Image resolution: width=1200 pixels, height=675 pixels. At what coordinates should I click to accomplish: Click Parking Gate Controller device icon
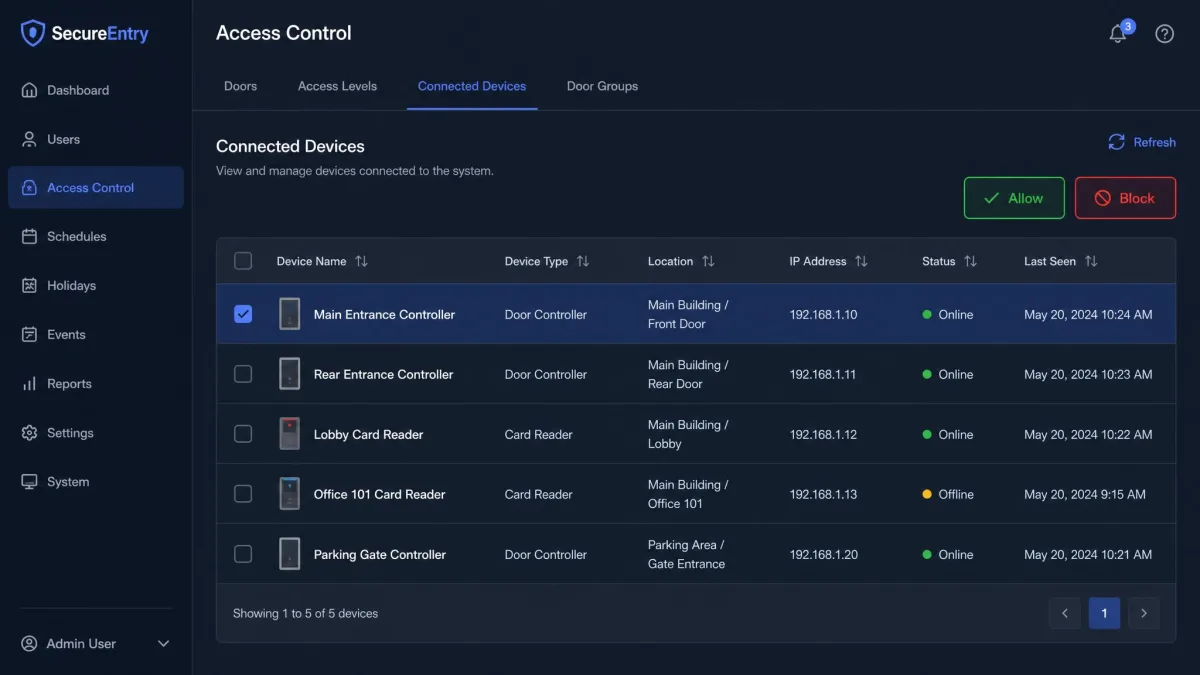(289, 554)
